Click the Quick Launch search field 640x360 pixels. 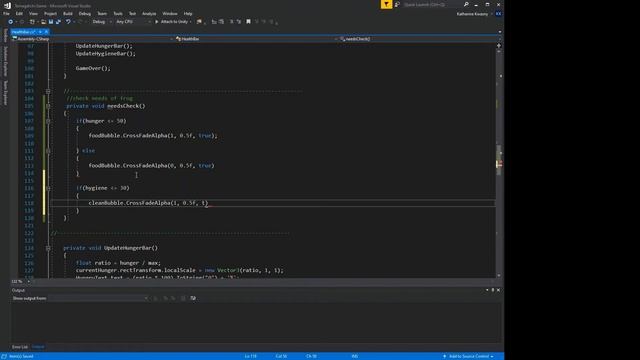point(433,4)
